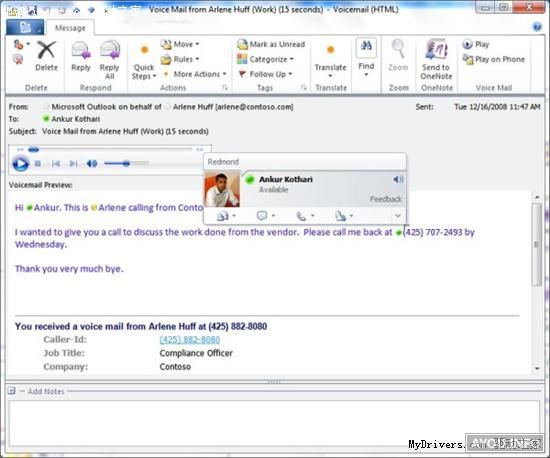Expand the Categorize dropdown
The width and height of the screenshot is (550, 458).
click(266, 59)
